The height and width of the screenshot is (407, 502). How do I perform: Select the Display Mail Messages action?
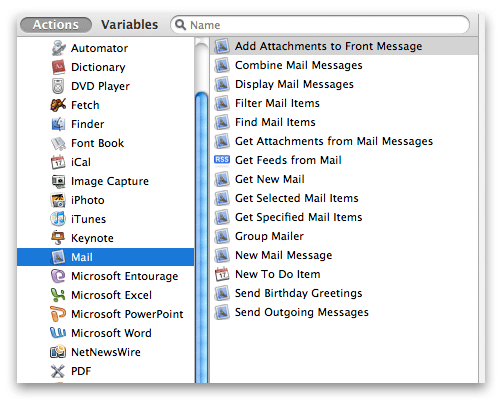tap(344, 84)
